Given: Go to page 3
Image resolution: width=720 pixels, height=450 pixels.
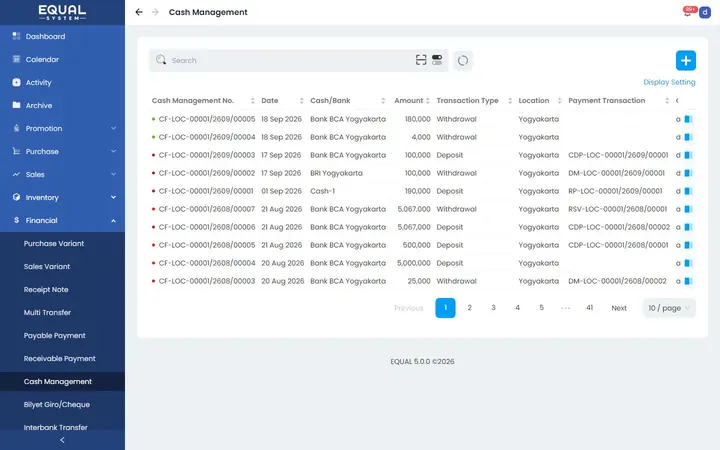Looking at the screenshot, I should [x=494, y=308].
